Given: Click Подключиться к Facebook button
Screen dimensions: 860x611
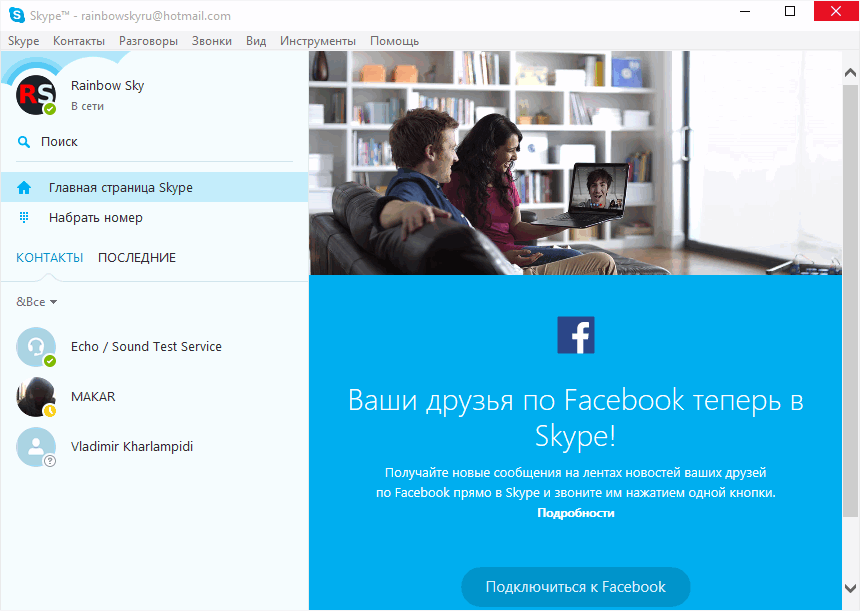Looking at the screenshot, I should [576, 587].
